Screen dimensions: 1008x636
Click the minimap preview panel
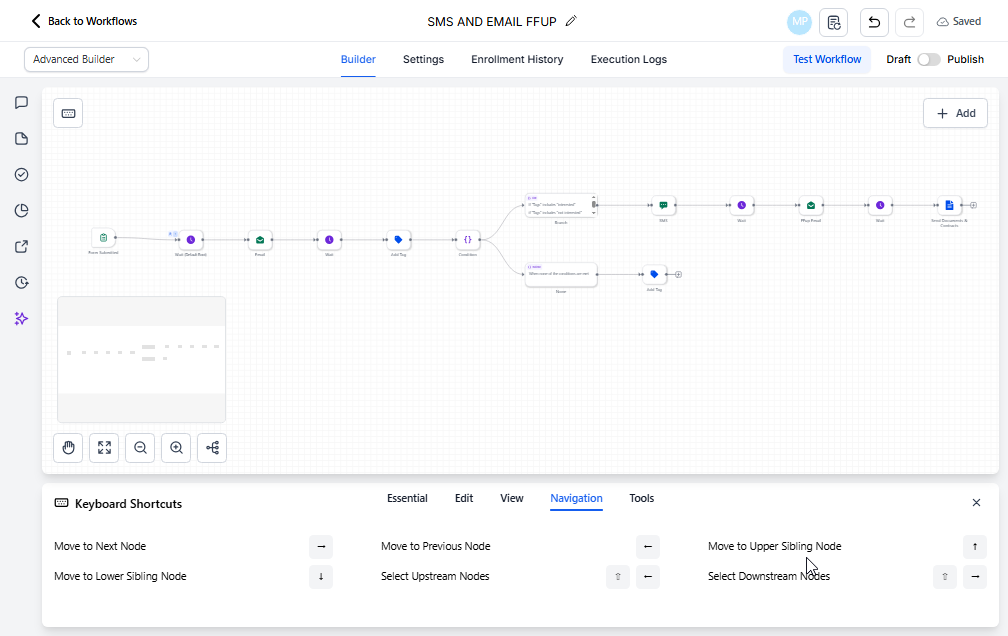pos(141,358)
